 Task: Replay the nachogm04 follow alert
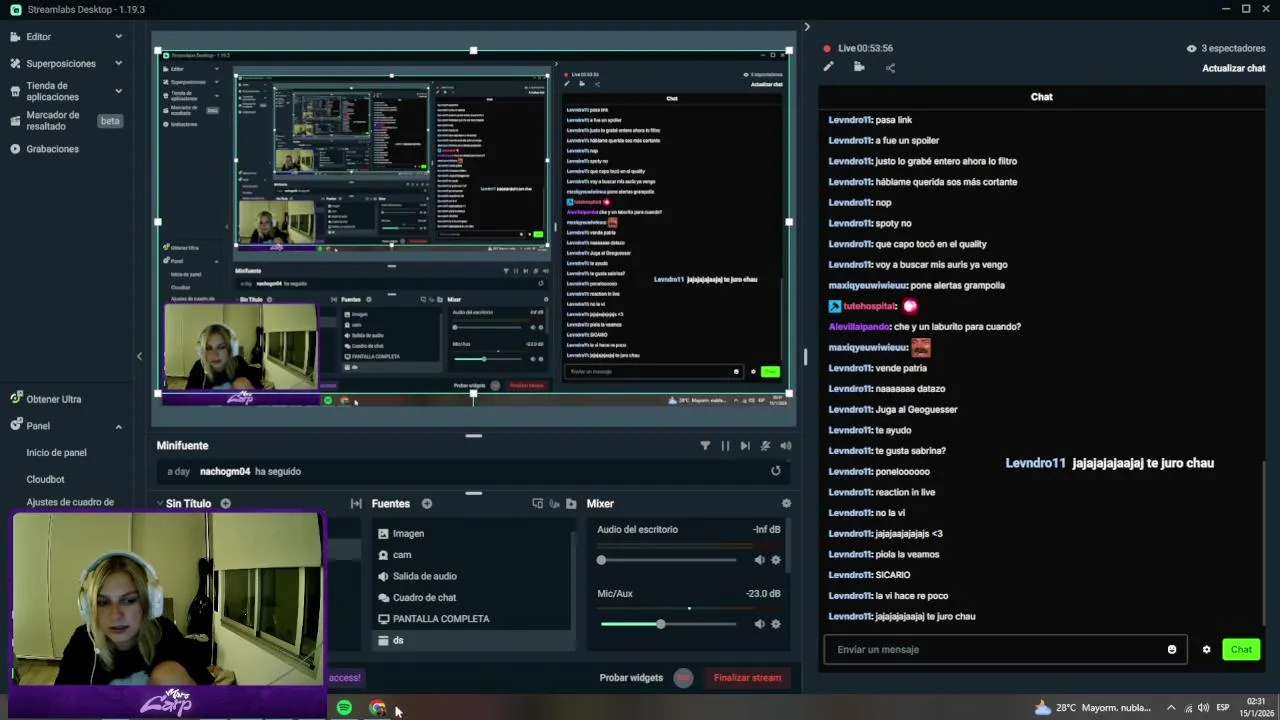775,471
